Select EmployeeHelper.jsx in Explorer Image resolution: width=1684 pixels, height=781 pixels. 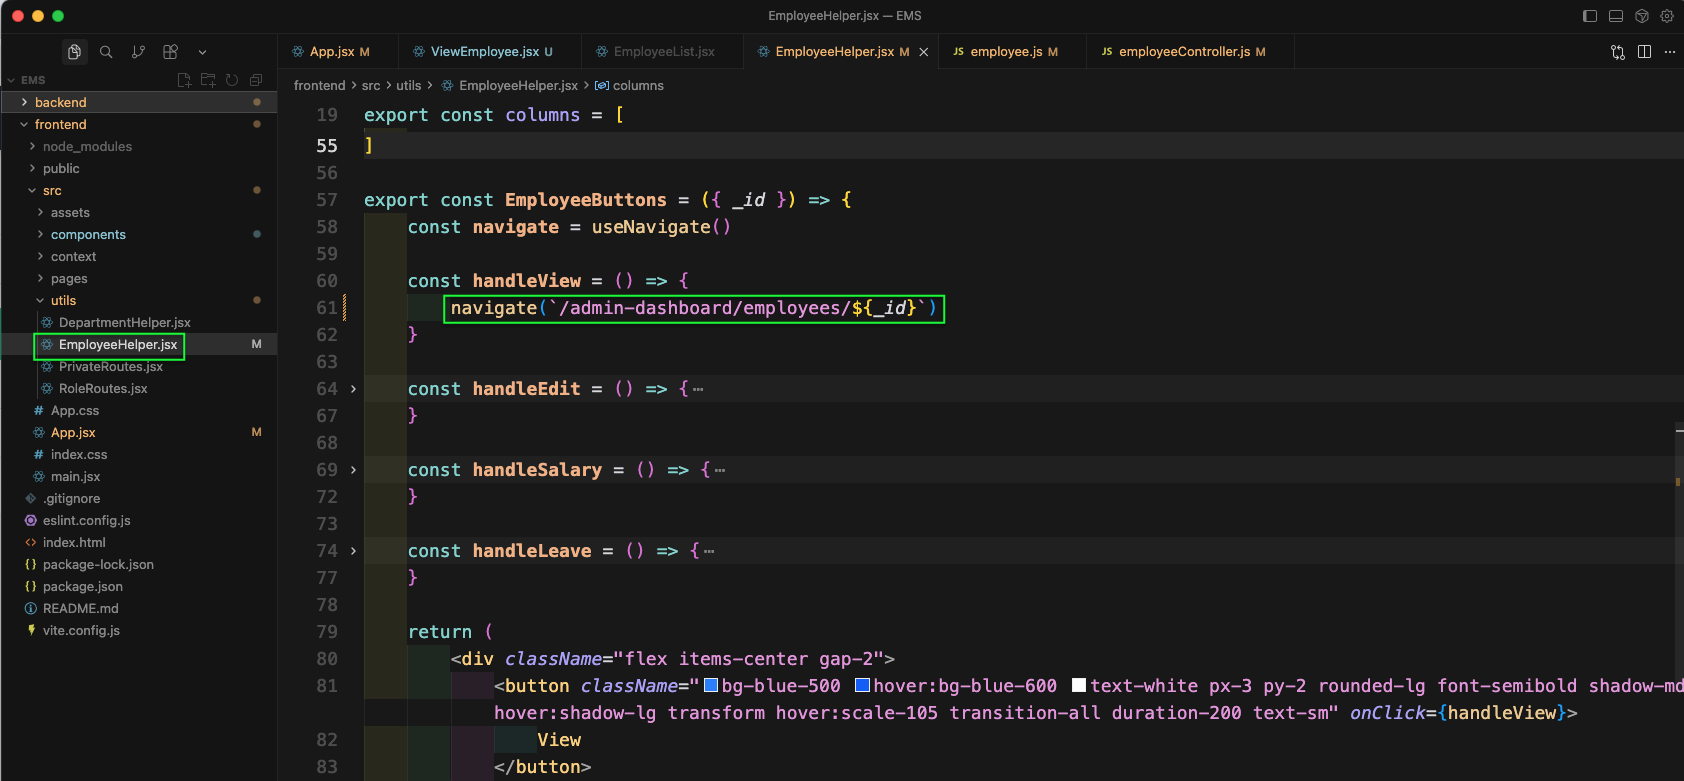(x=138, y=344)
